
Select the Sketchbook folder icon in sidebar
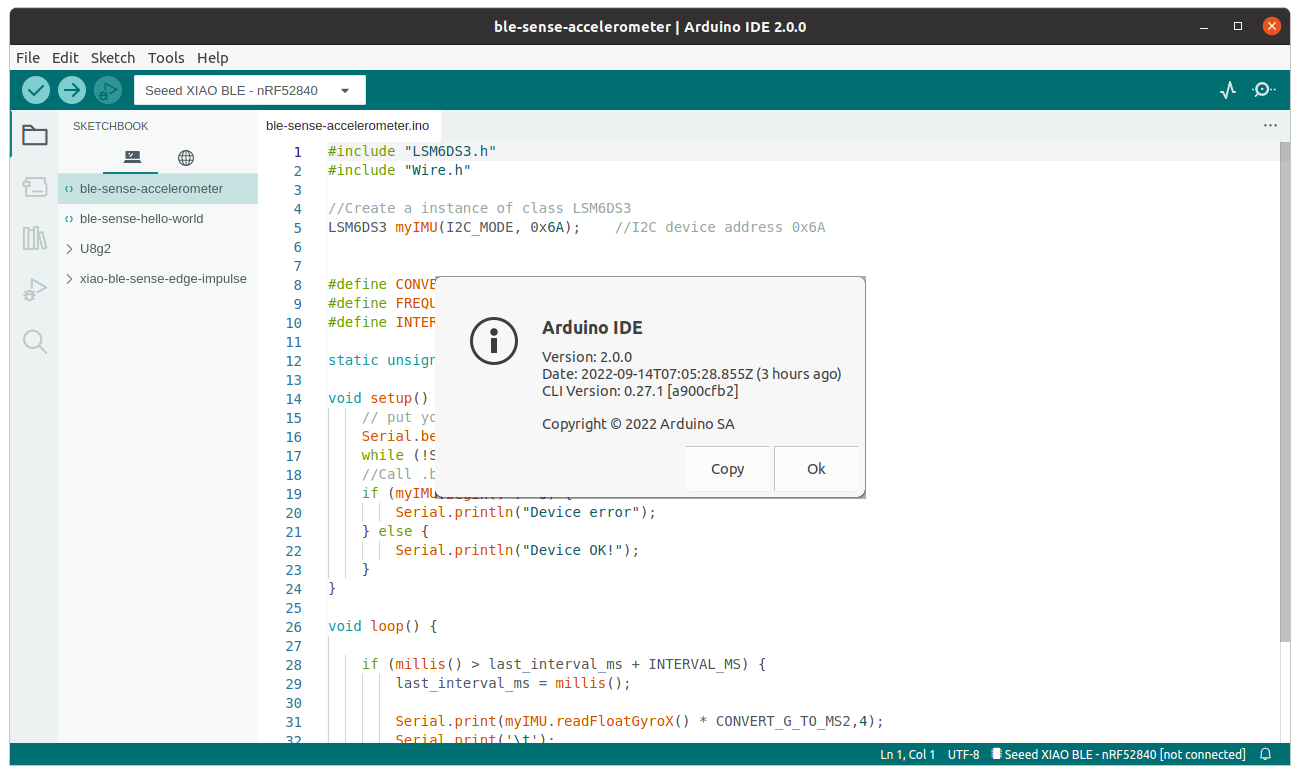click(x=33, y=134)
